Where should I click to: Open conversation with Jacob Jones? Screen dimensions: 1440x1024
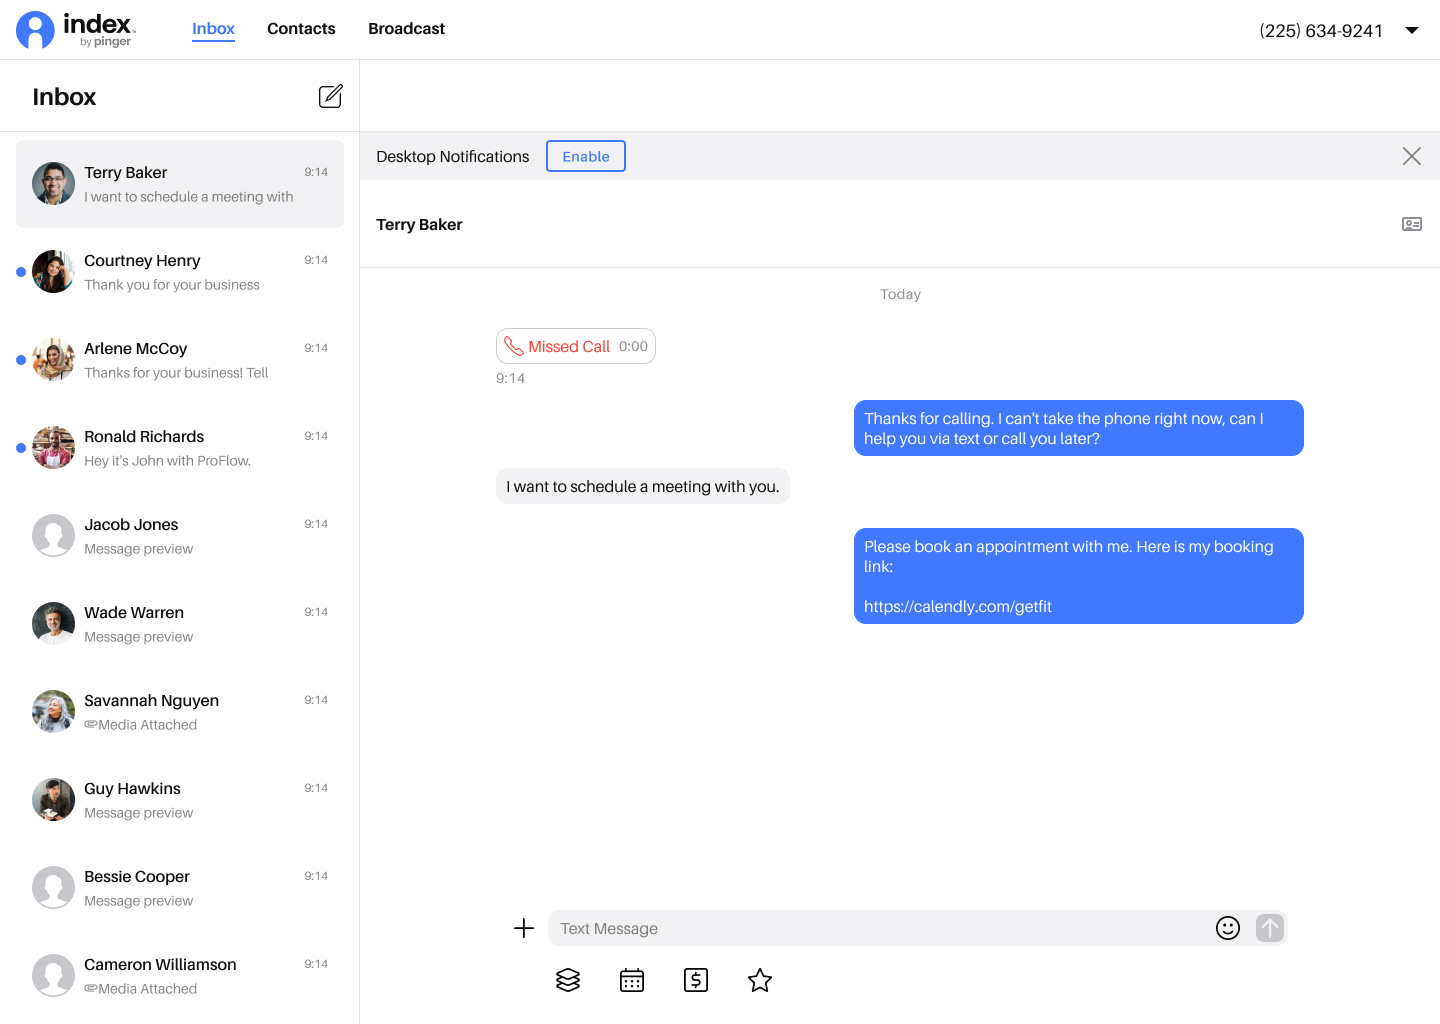click(x=180, y=536)
